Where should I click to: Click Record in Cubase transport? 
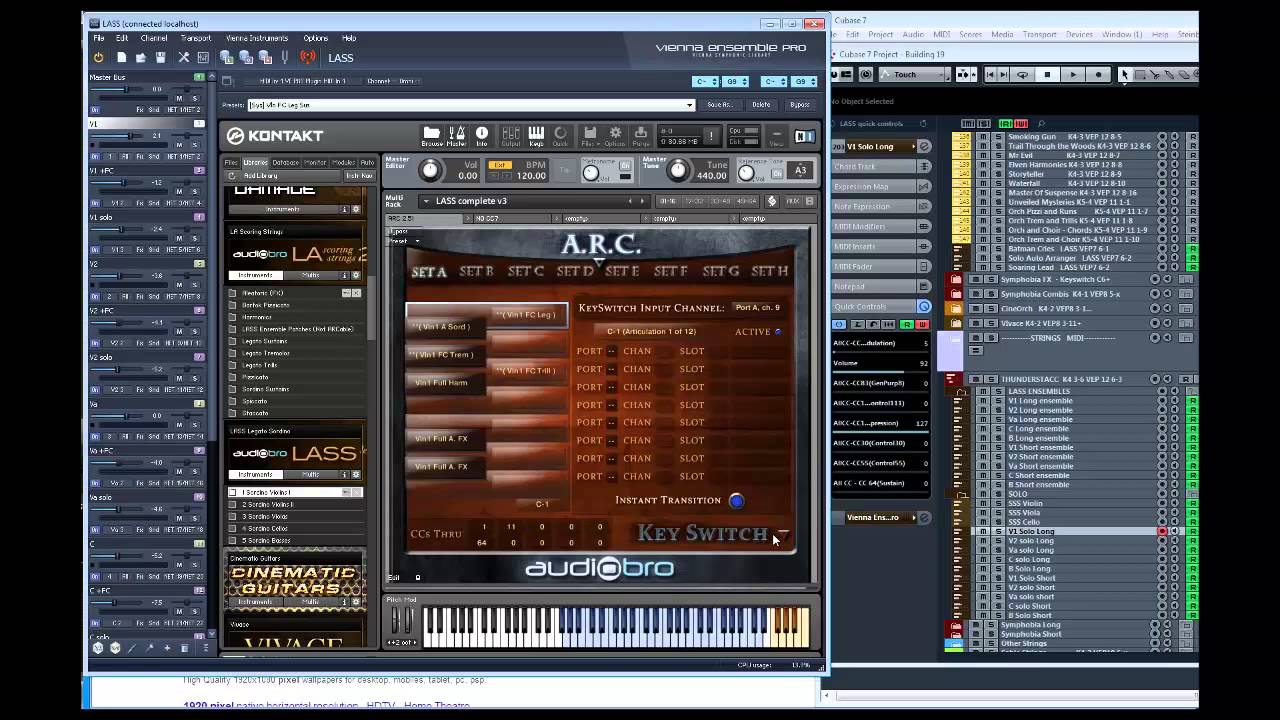[1098, 74]
